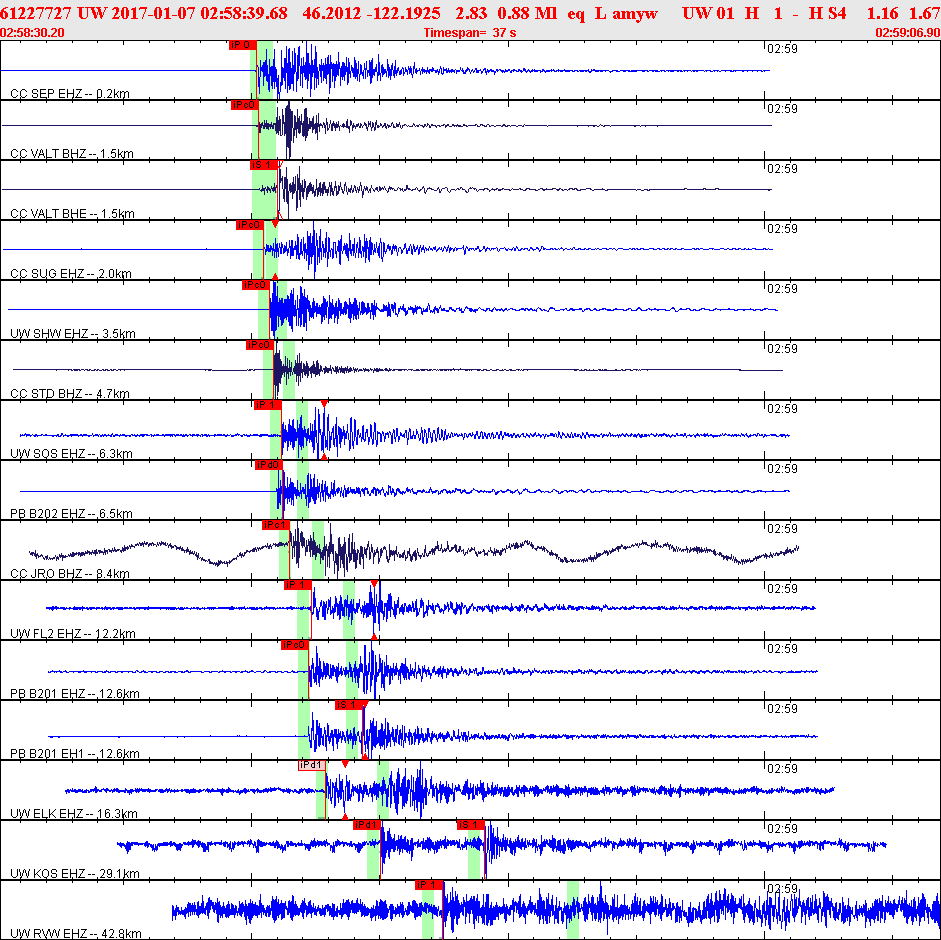Select the unfilled P pick flag on ELK EHZ
The height and width of the screenshot is (940, 941).
coord(312,765)
